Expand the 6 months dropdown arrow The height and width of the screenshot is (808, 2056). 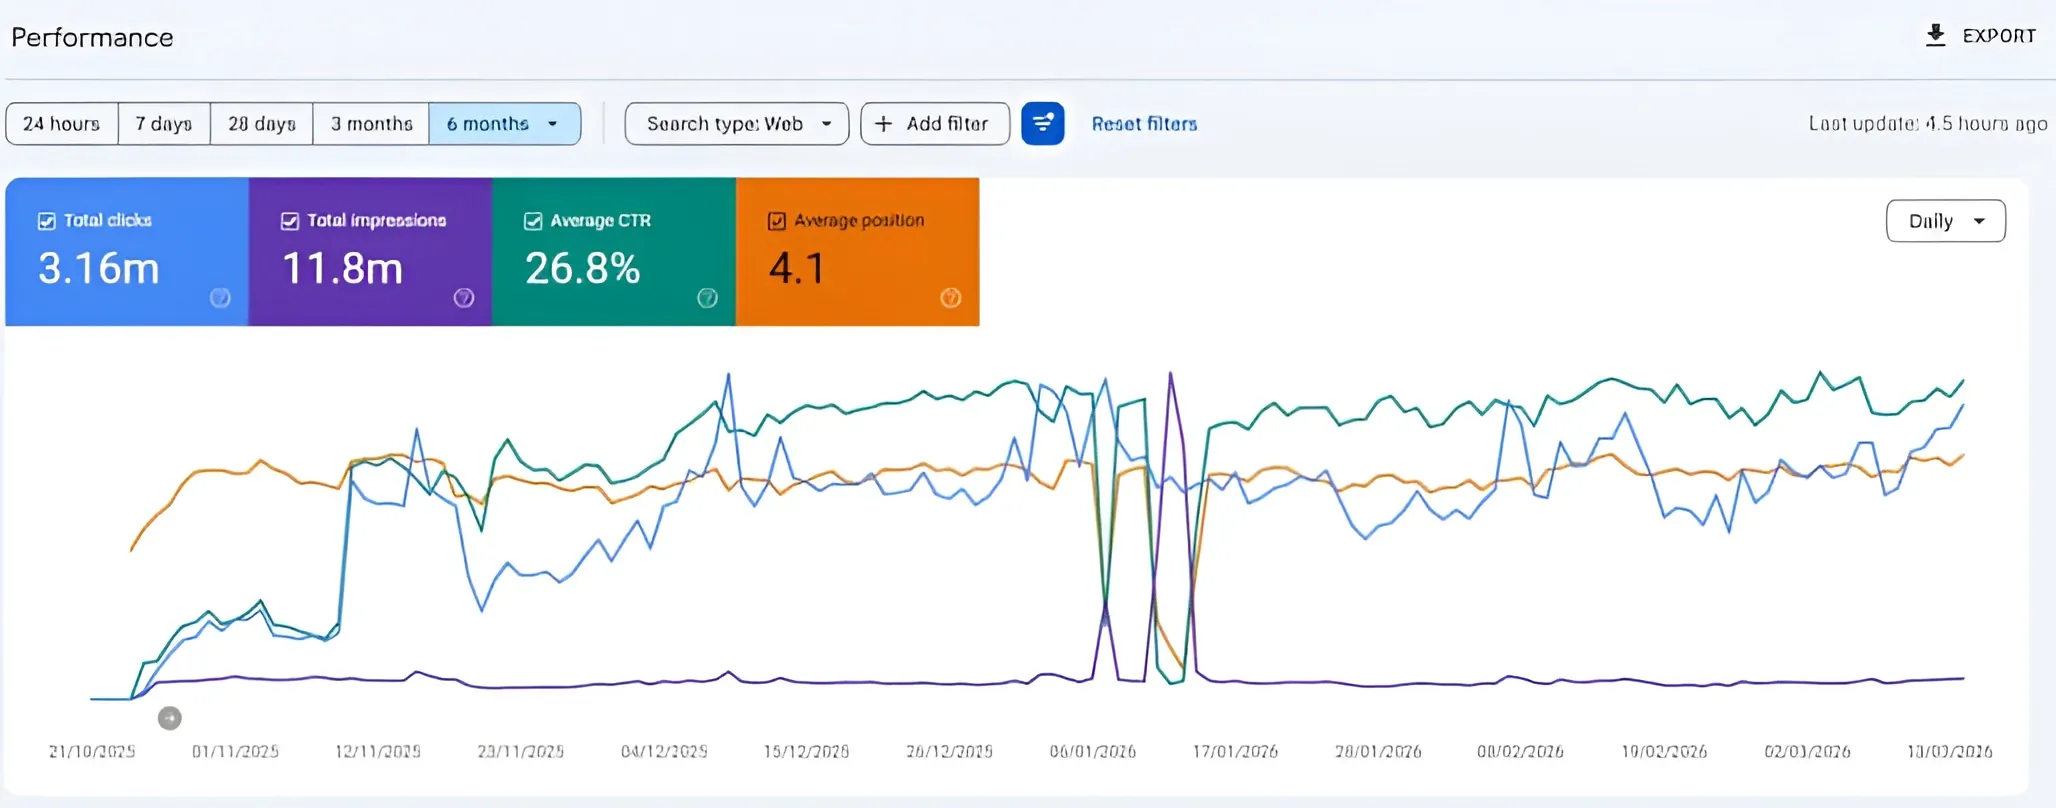pos(552,124)
